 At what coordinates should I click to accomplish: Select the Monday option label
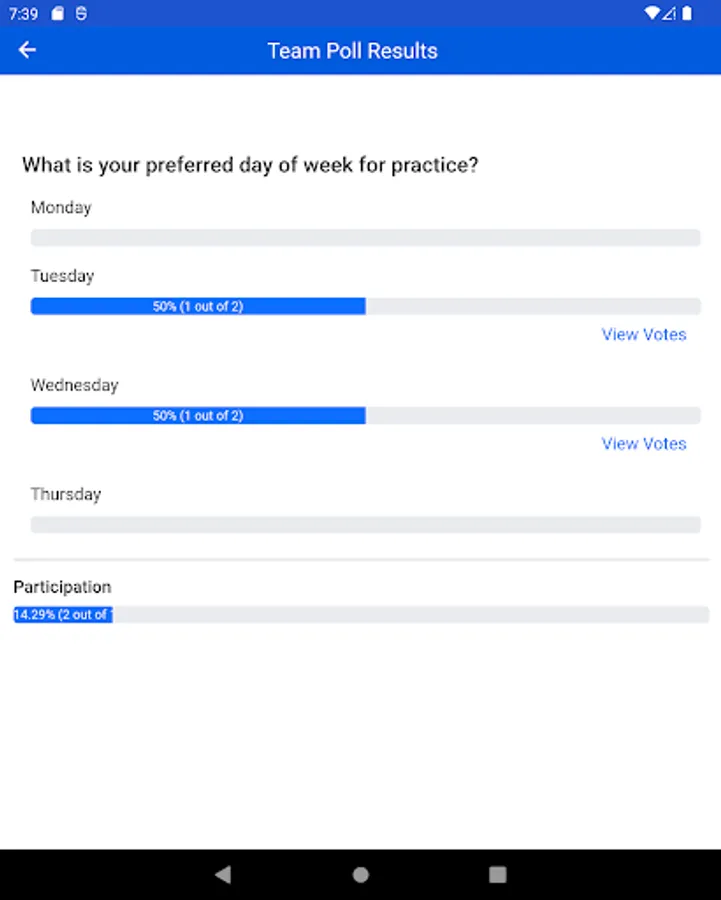(x=61, y=208)
